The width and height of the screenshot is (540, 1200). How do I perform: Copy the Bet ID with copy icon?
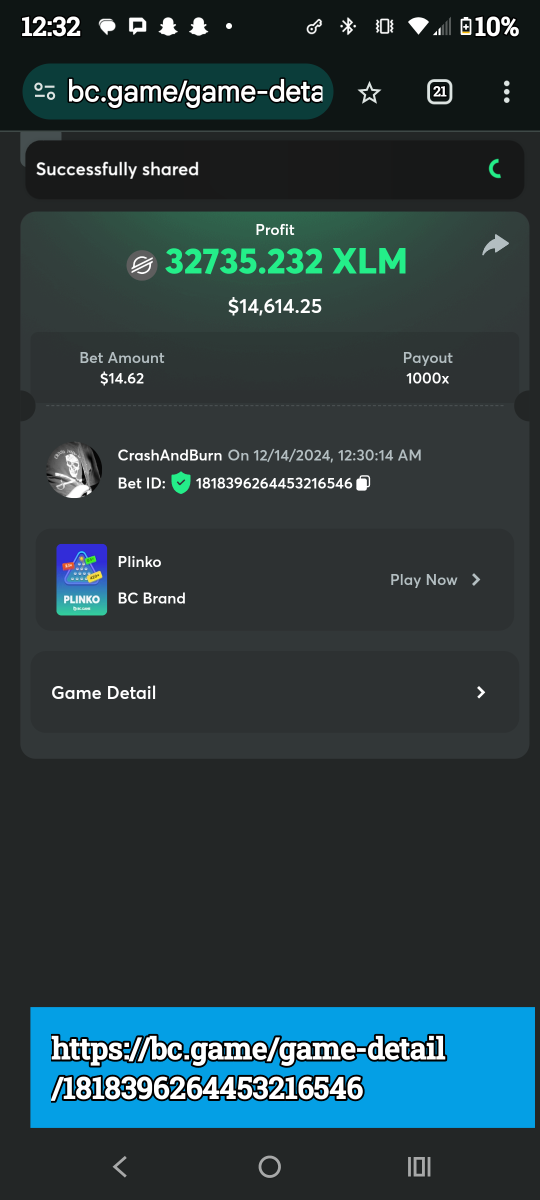click(364, 484)
